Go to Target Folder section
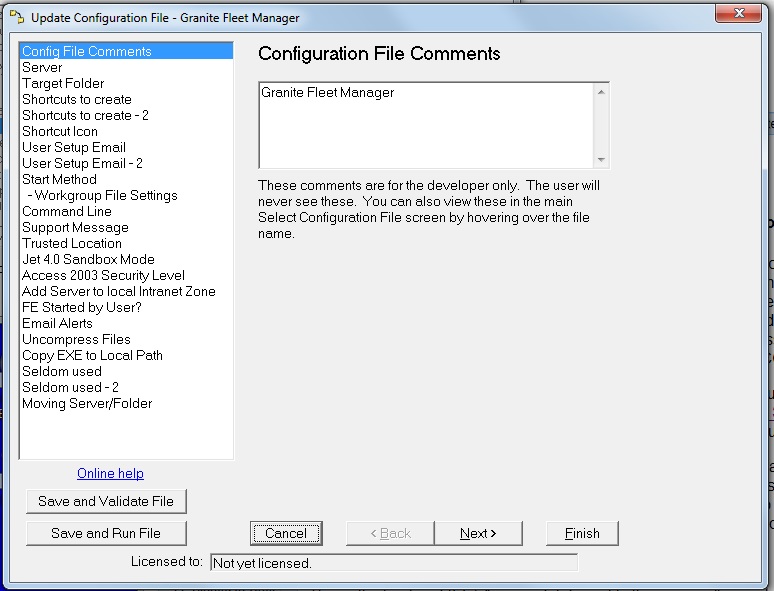The image size is (774, 591). pyautogui.click(x=126, y=83)
